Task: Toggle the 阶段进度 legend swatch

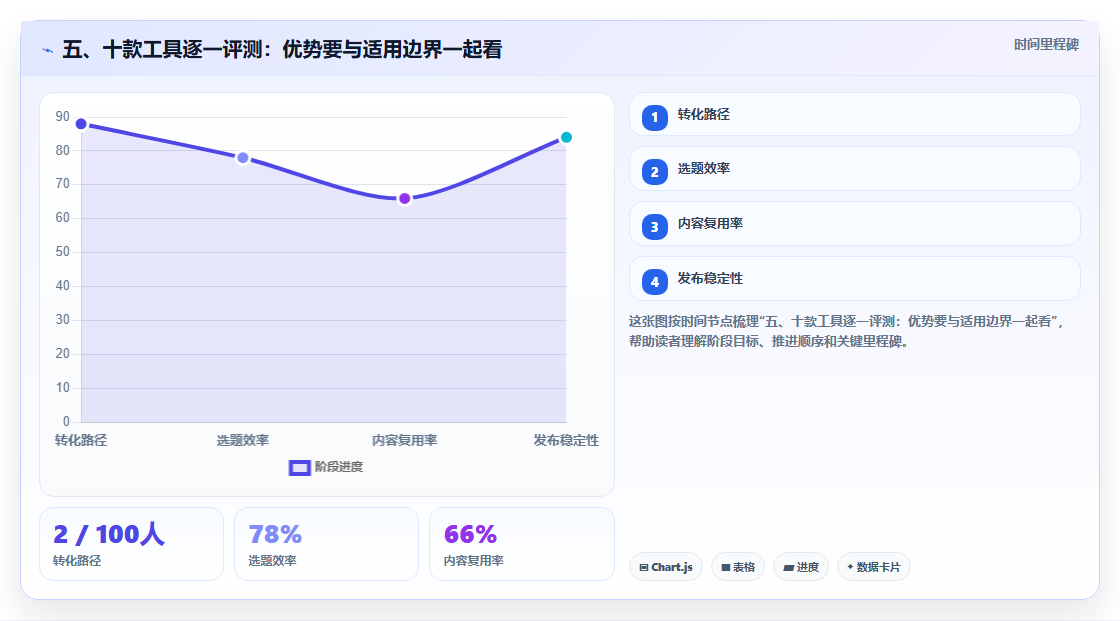Action: 299,467
